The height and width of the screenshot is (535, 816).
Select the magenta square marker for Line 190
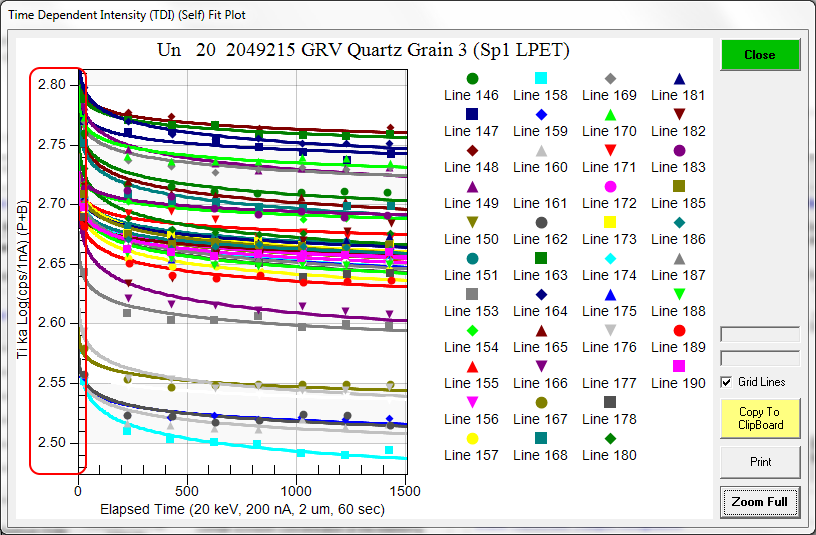pyautogui.click(x=679, y=366)
